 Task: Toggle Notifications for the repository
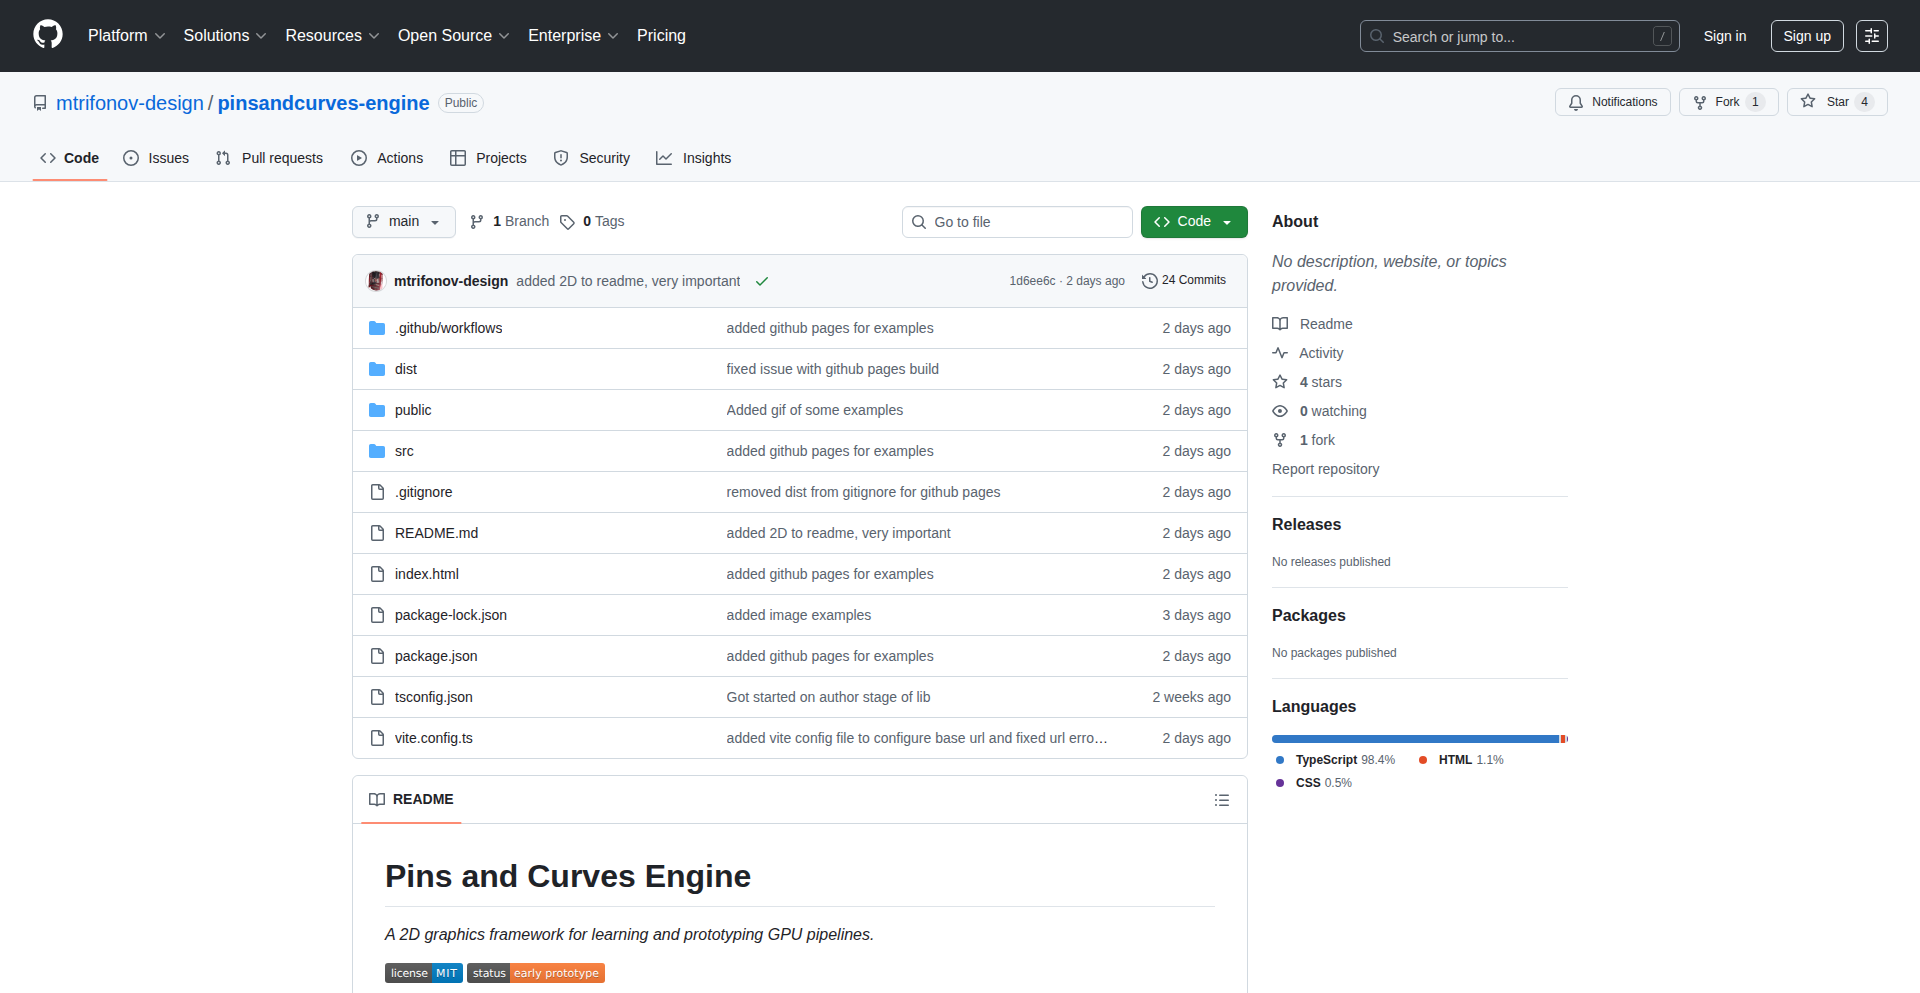tap(1612, 102)
